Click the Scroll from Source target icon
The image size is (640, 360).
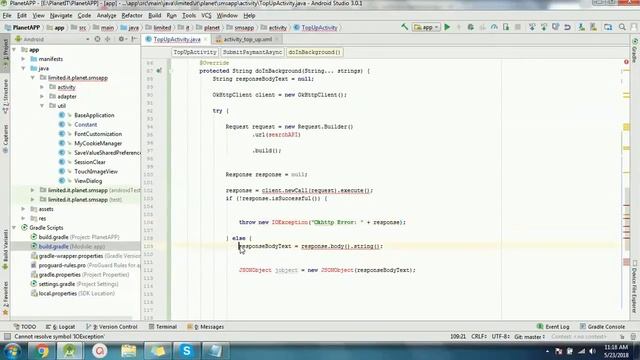(97, 39)
